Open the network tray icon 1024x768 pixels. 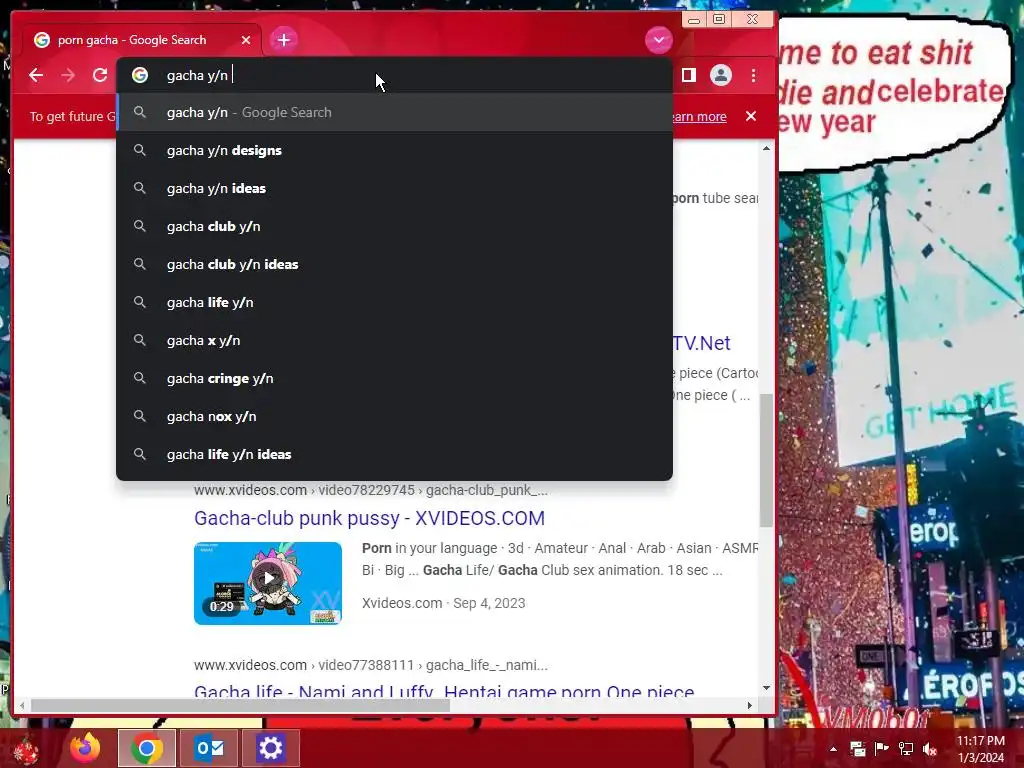906,749
